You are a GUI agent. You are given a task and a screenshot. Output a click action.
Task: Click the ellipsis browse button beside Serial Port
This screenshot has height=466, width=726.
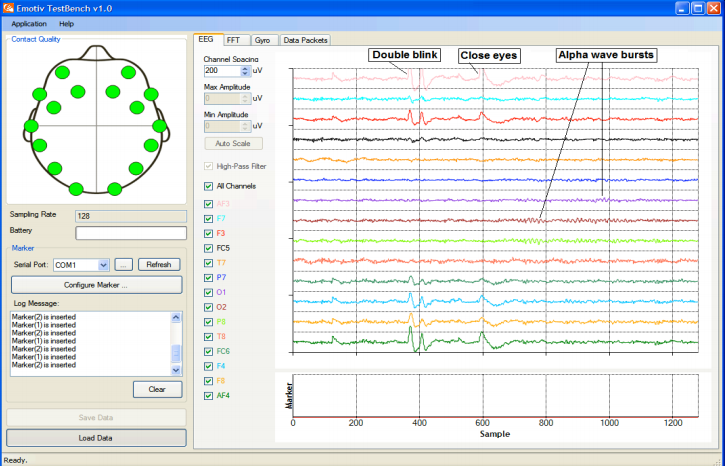coord(123,265)
